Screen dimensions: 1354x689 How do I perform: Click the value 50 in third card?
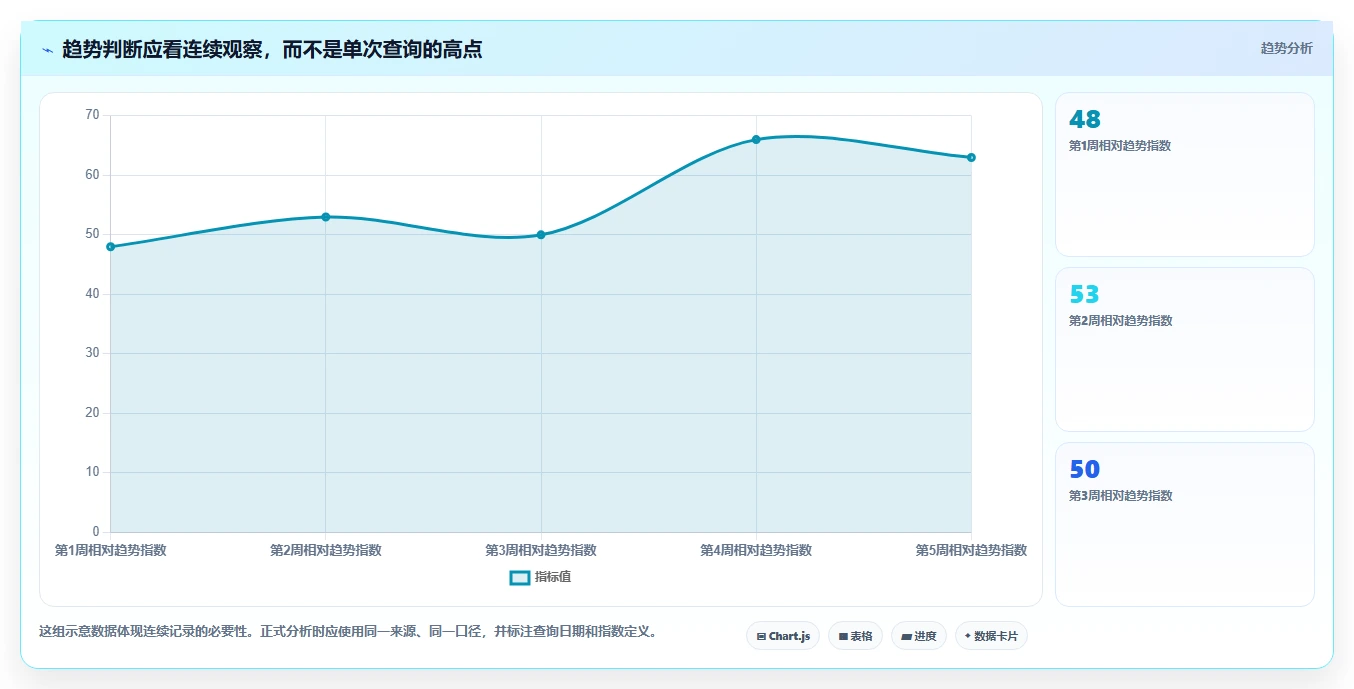pyautogui.click(x=1085, y=470)
